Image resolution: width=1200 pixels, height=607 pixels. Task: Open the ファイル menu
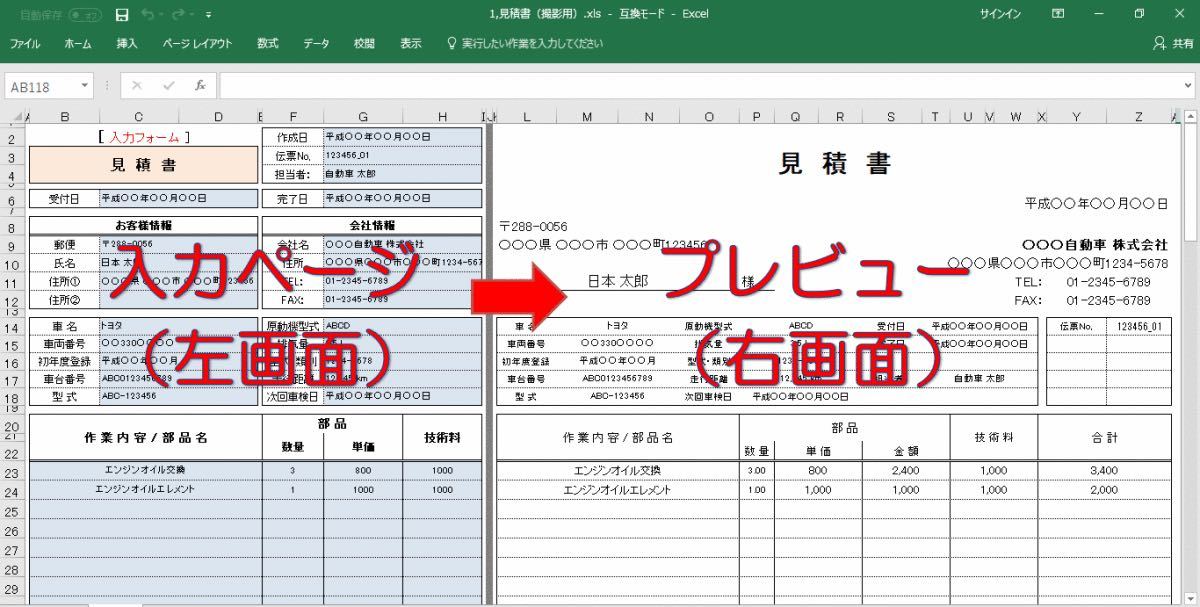[25, 44]
